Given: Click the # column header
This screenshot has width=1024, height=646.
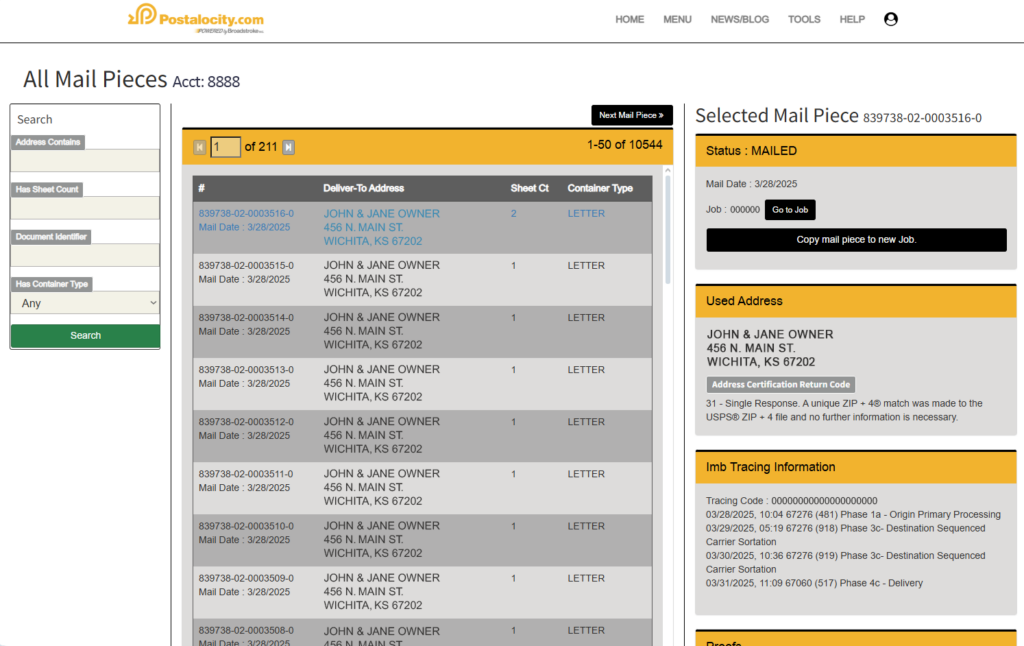Looking at the screenshot, I should (202, 188).
